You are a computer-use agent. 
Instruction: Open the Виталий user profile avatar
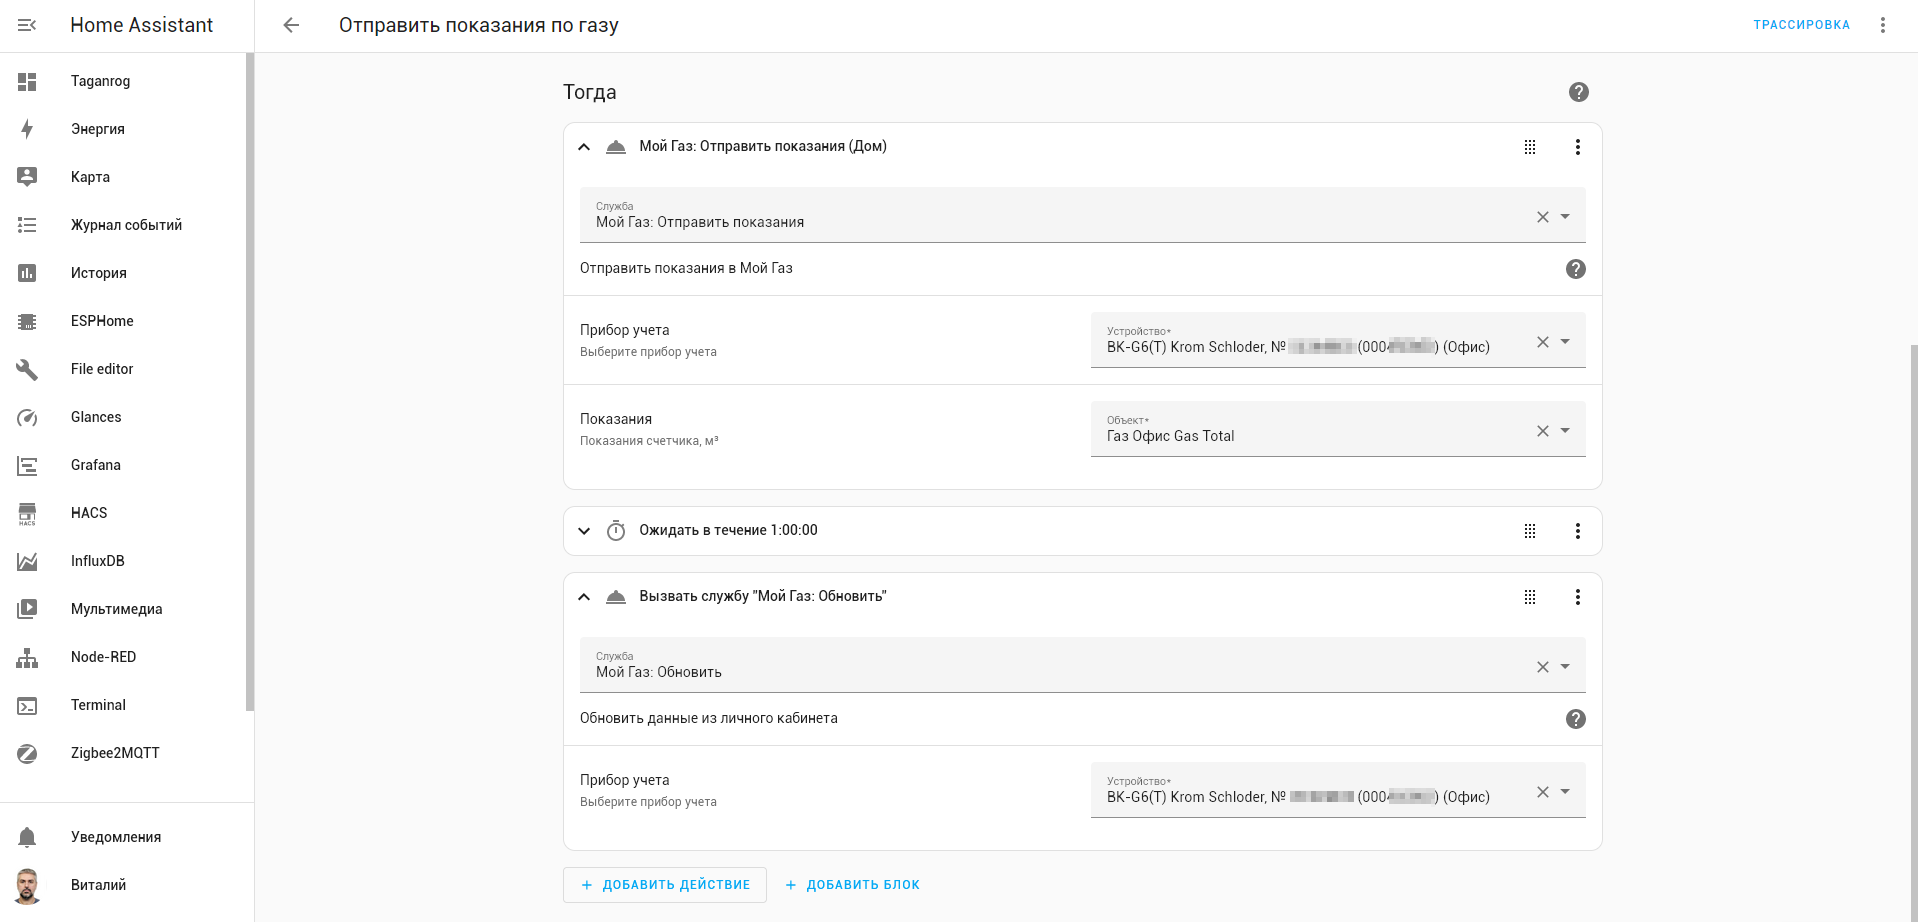point(27,885)
